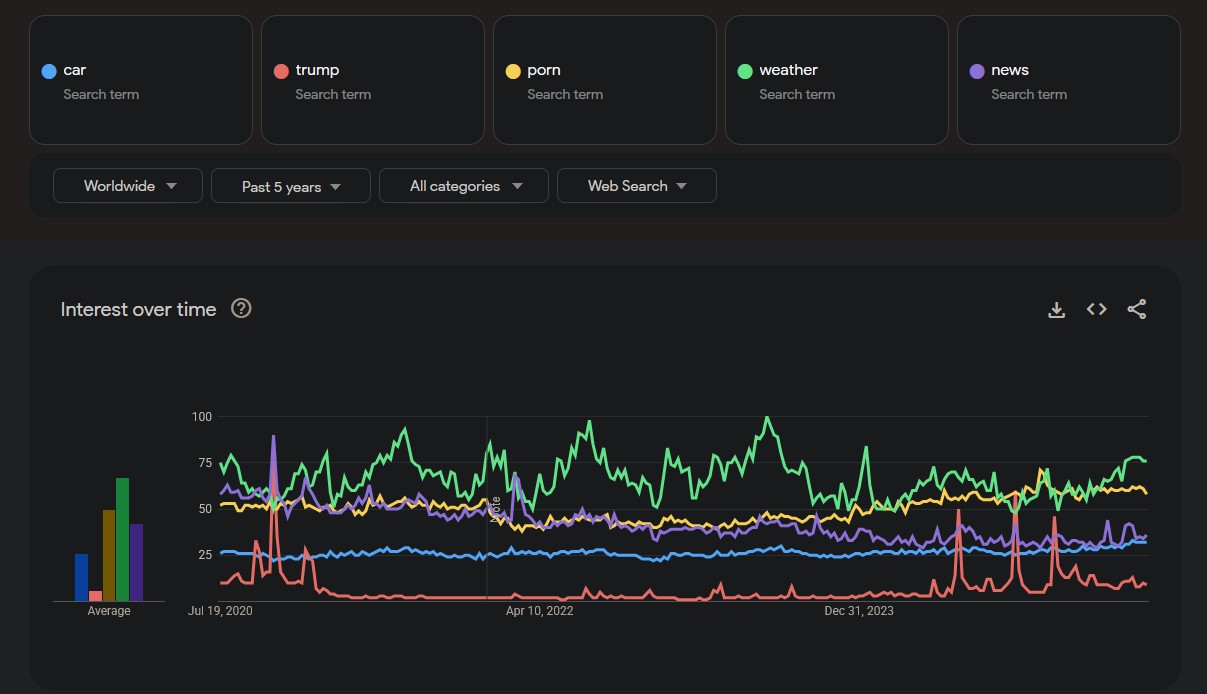This screenshot has height=694, width=1207.
Task: Click the green dot beside weather
Action: click(745, 71)
